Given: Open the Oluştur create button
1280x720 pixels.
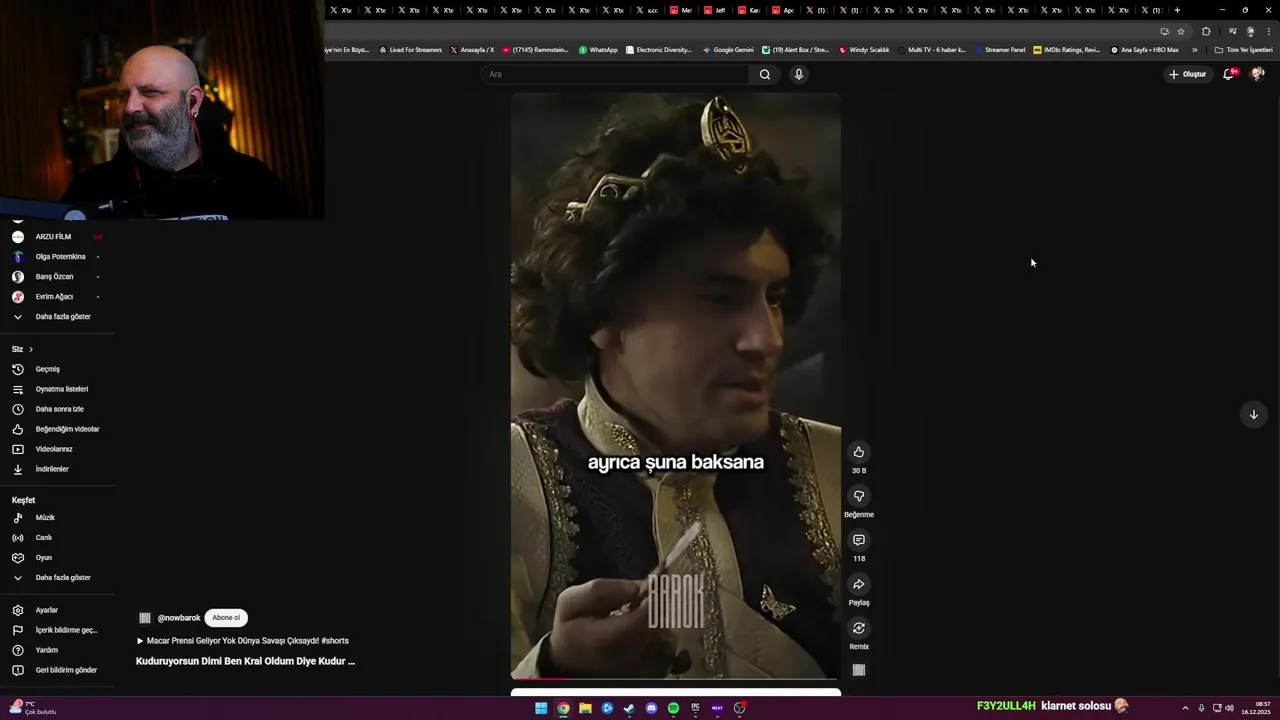Looking at the screenshot, I should point(1187,74).
